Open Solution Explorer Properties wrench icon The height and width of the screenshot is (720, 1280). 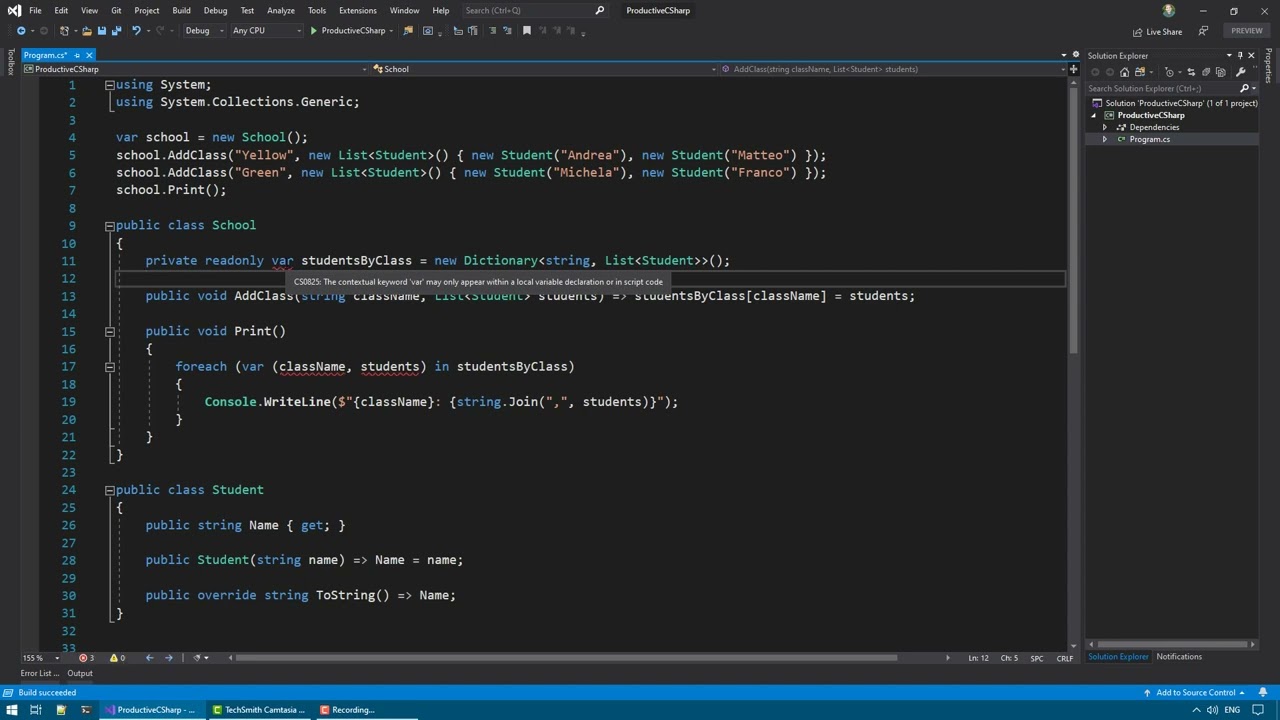(1241, 72)
